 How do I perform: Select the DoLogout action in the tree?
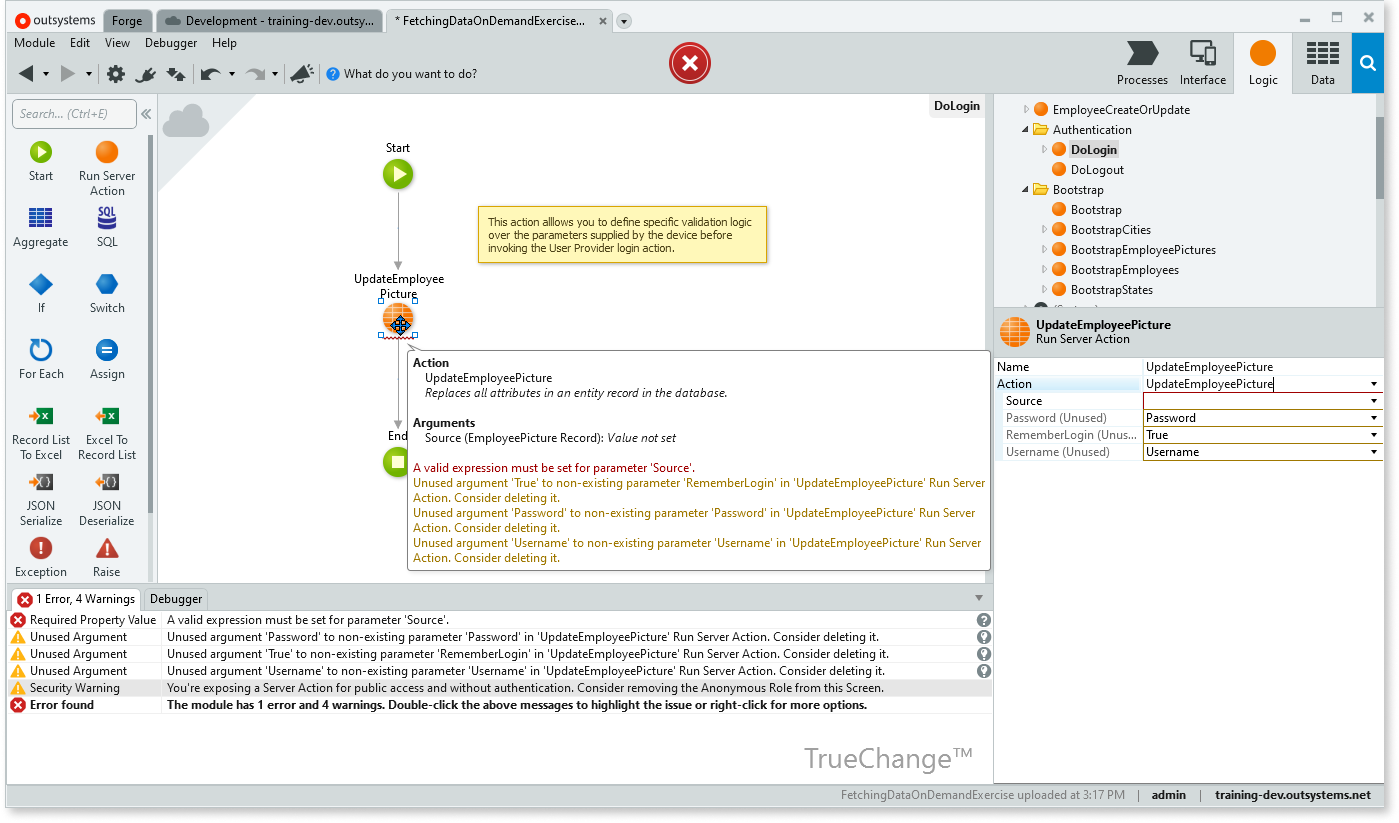(x=1096, y=169)
